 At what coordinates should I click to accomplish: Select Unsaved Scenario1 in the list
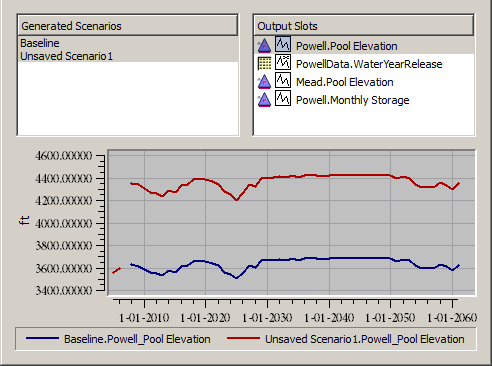(x=128, y=56)
